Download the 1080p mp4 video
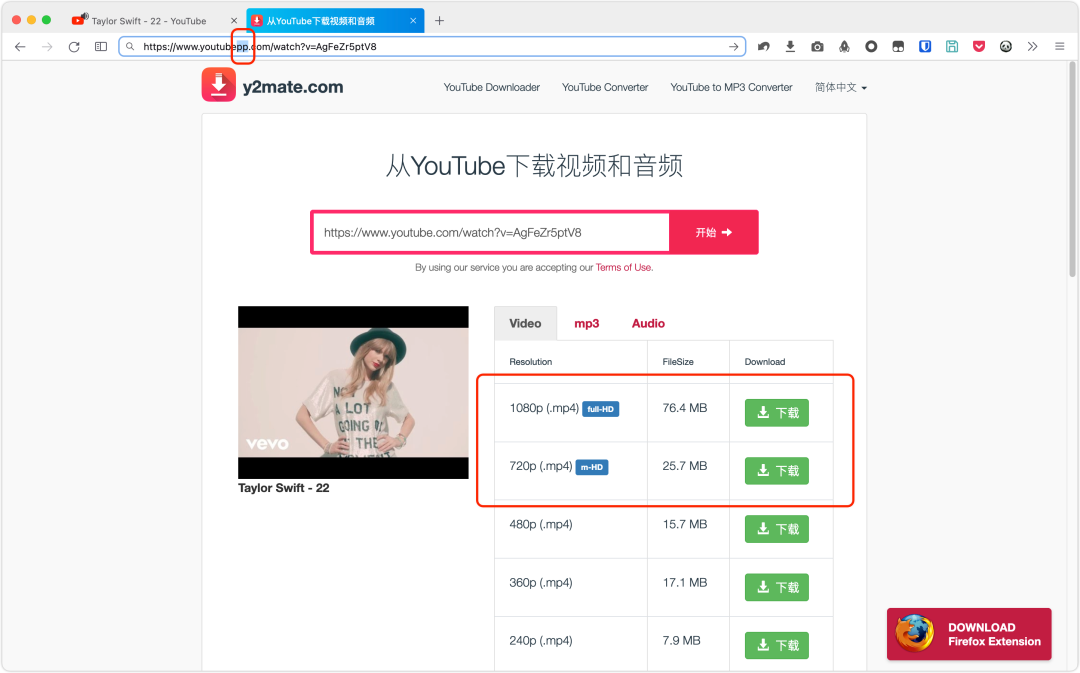This screenshot has width=1080, height=673. [776, 413]
